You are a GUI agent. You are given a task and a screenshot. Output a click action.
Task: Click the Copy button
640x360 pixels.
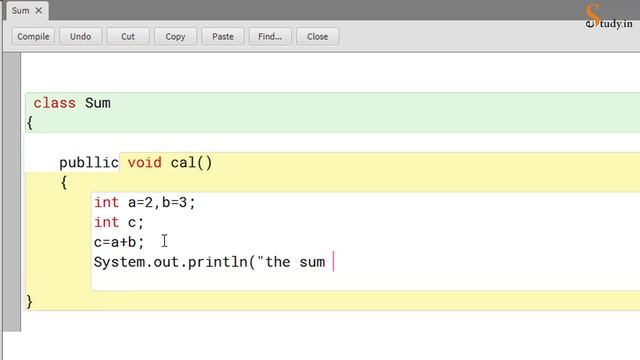point(175,37)
